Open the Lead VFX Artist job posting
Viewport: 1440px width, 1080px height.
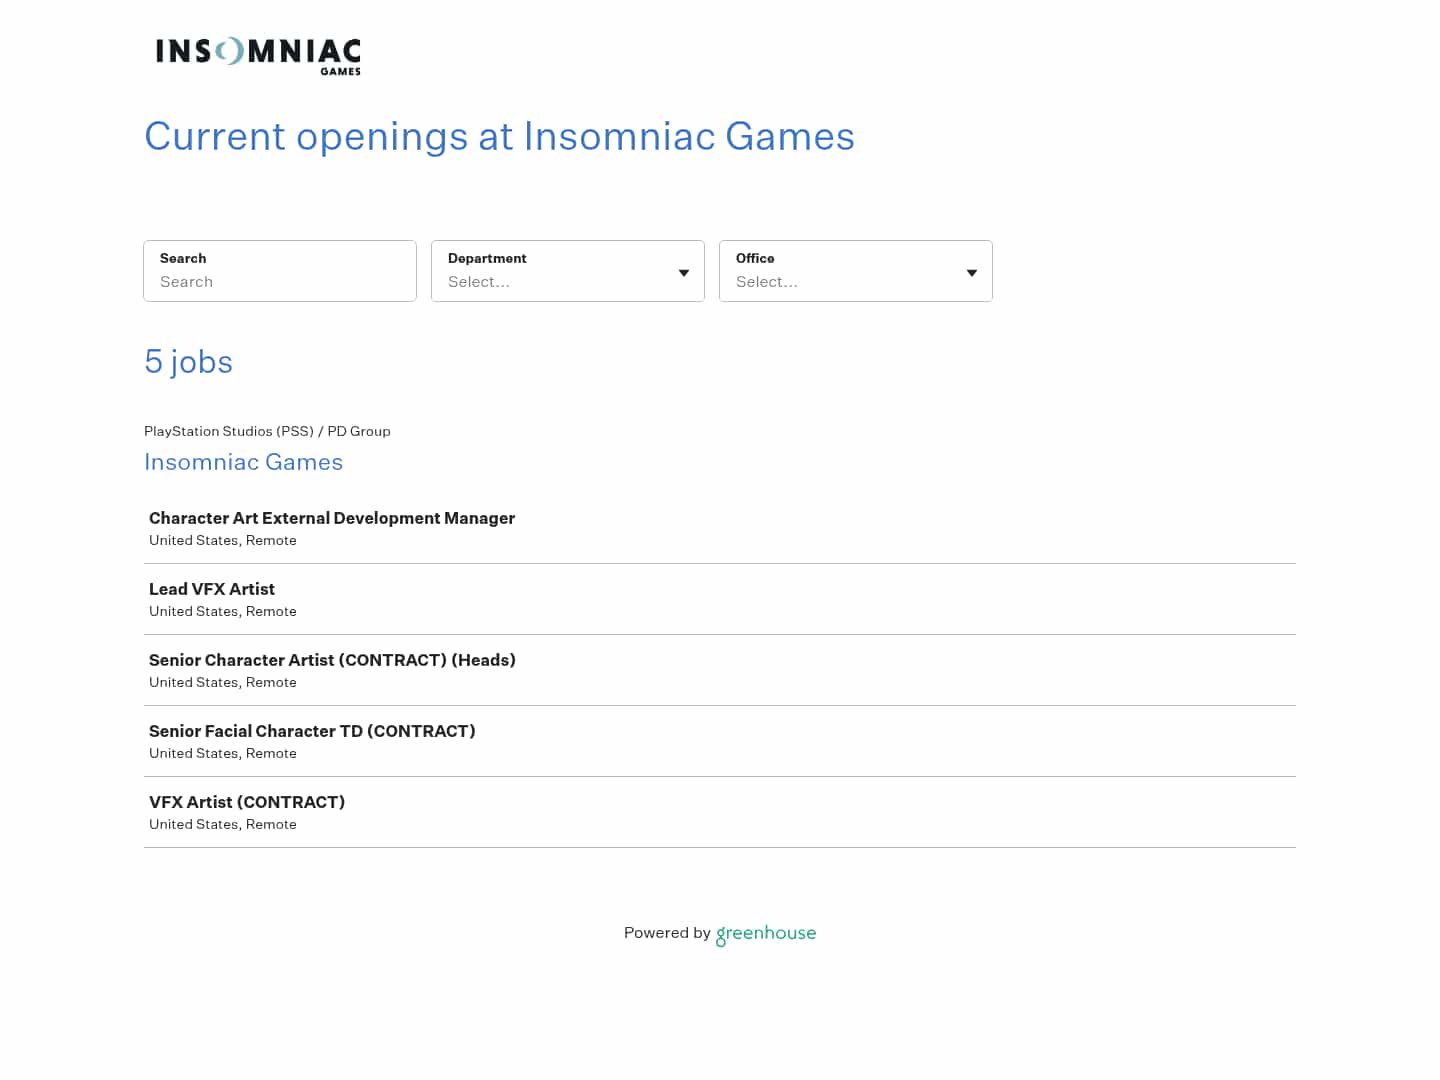click(211, 589)
